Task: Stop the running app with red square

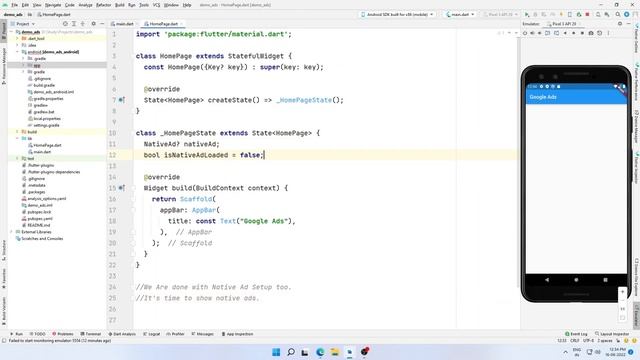Action: pos(587,14)
